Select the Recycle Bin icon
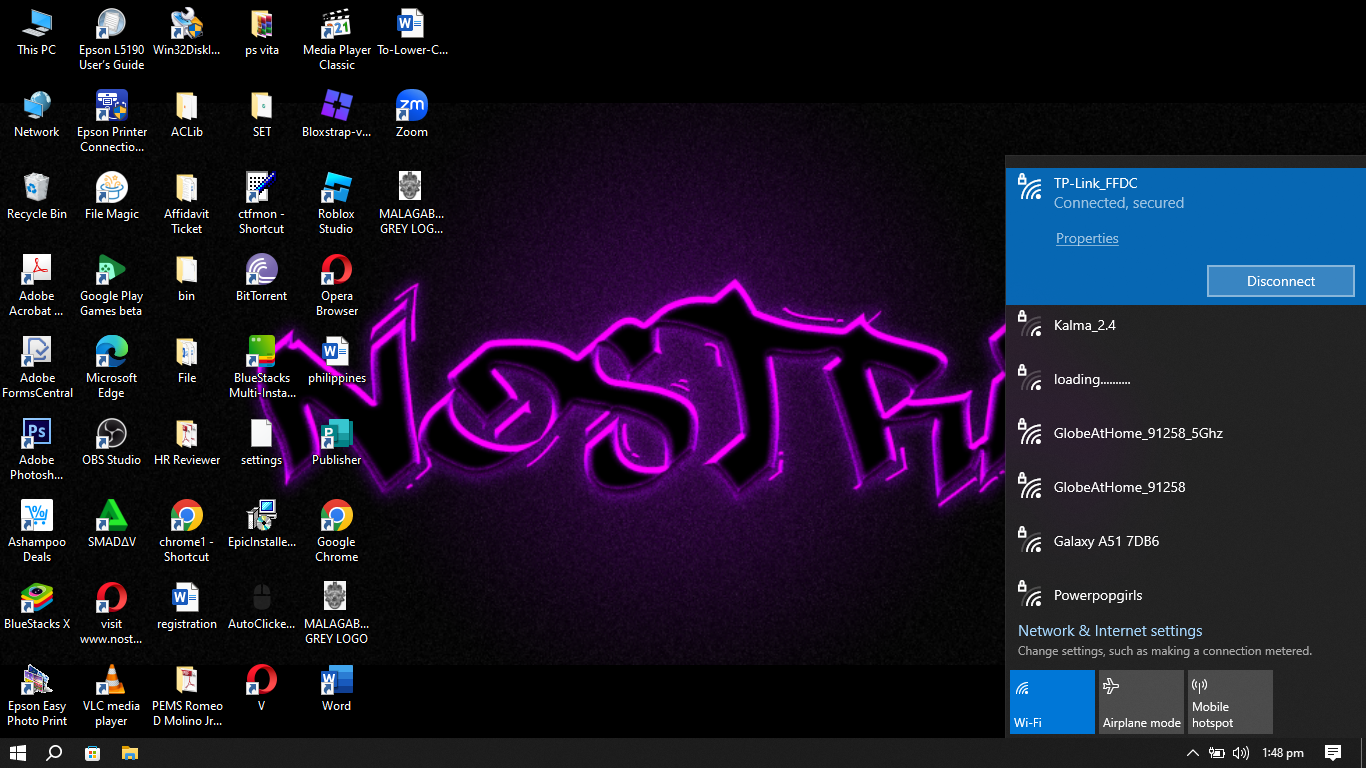1366x768 pixels. pyautogui.click(x=37, y=196)
